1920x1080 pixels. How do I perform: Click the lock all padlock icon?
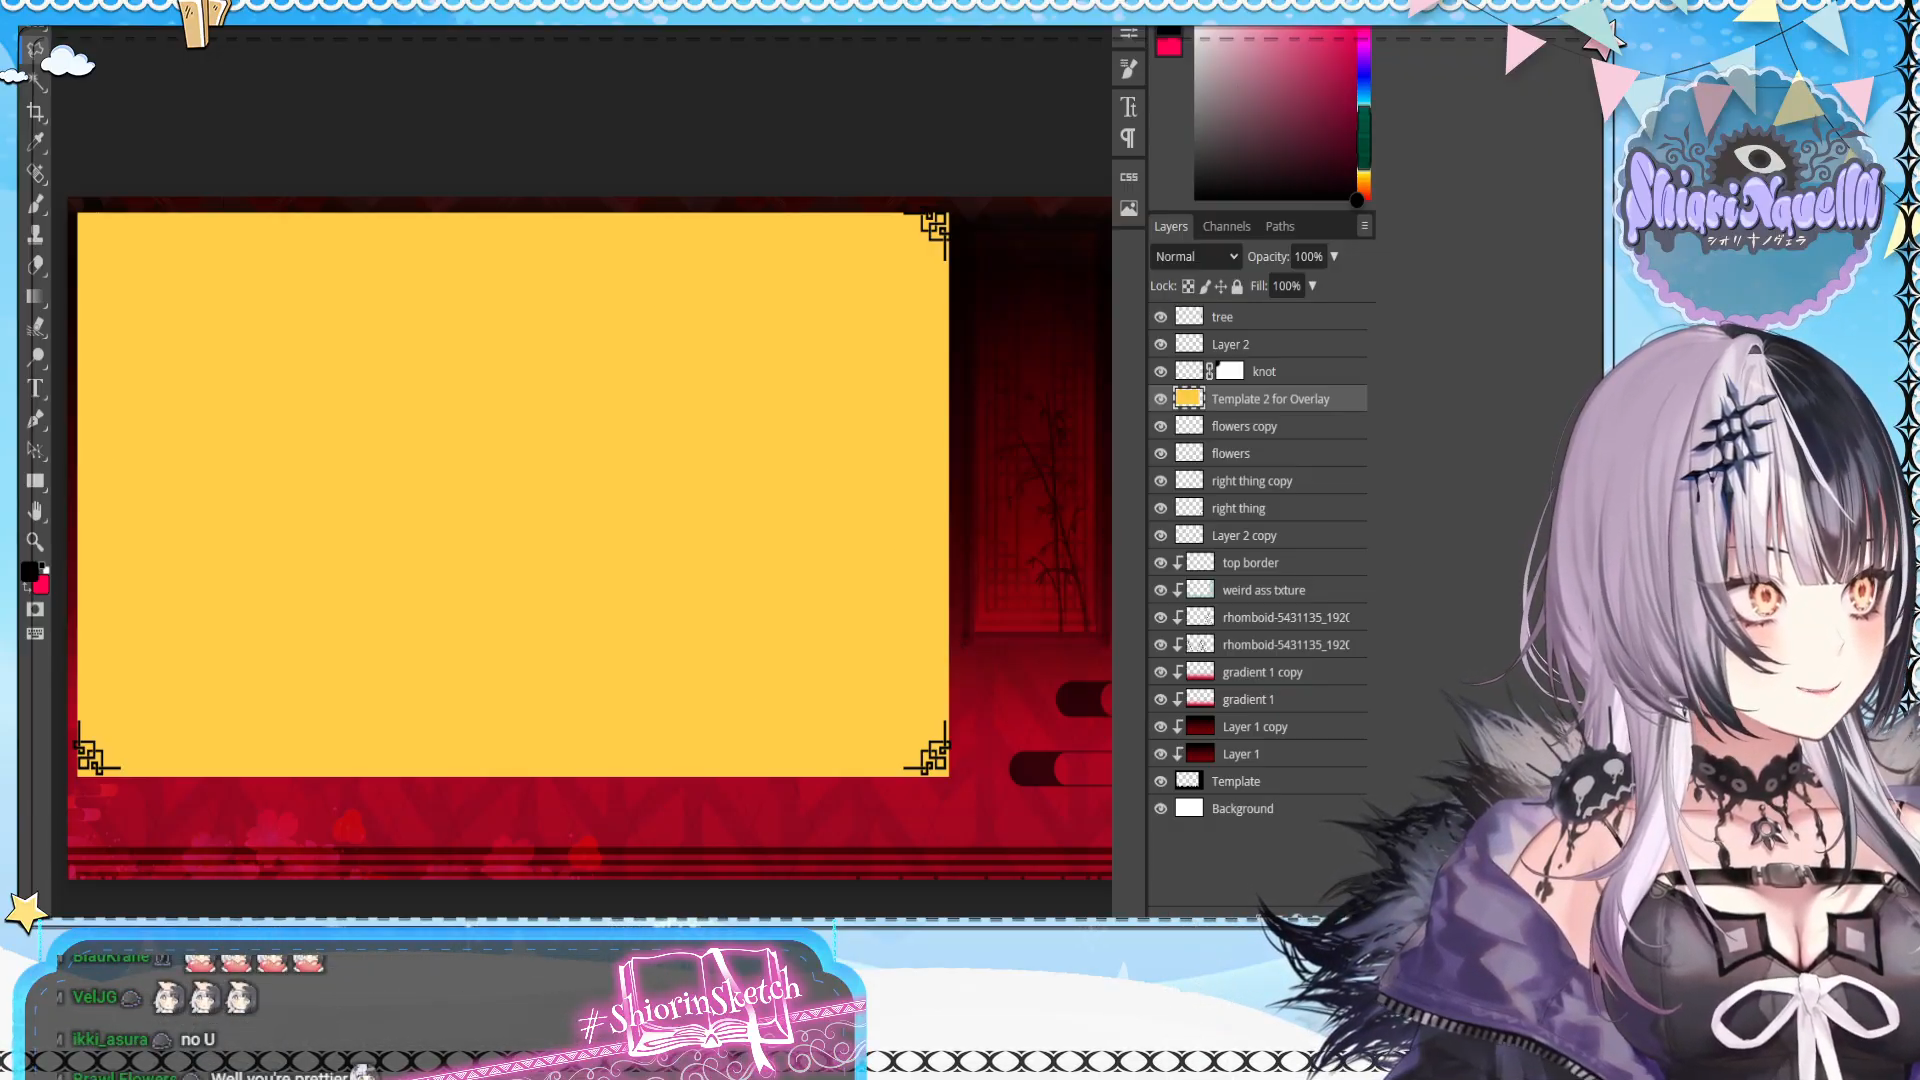coord(1237,287)
